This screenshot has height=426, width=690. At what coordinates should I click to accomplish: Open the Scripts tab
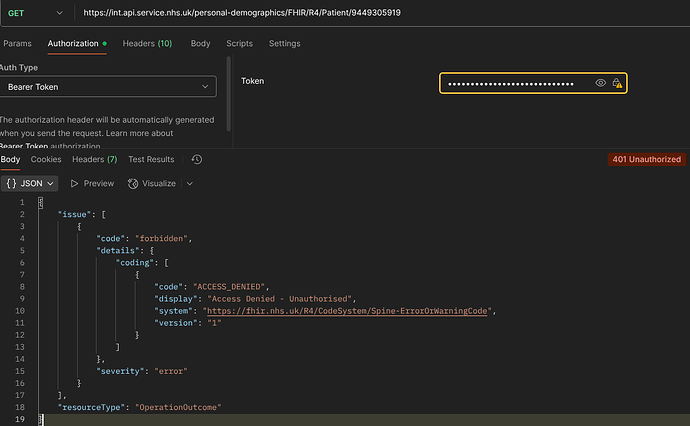tap(239, 44)
